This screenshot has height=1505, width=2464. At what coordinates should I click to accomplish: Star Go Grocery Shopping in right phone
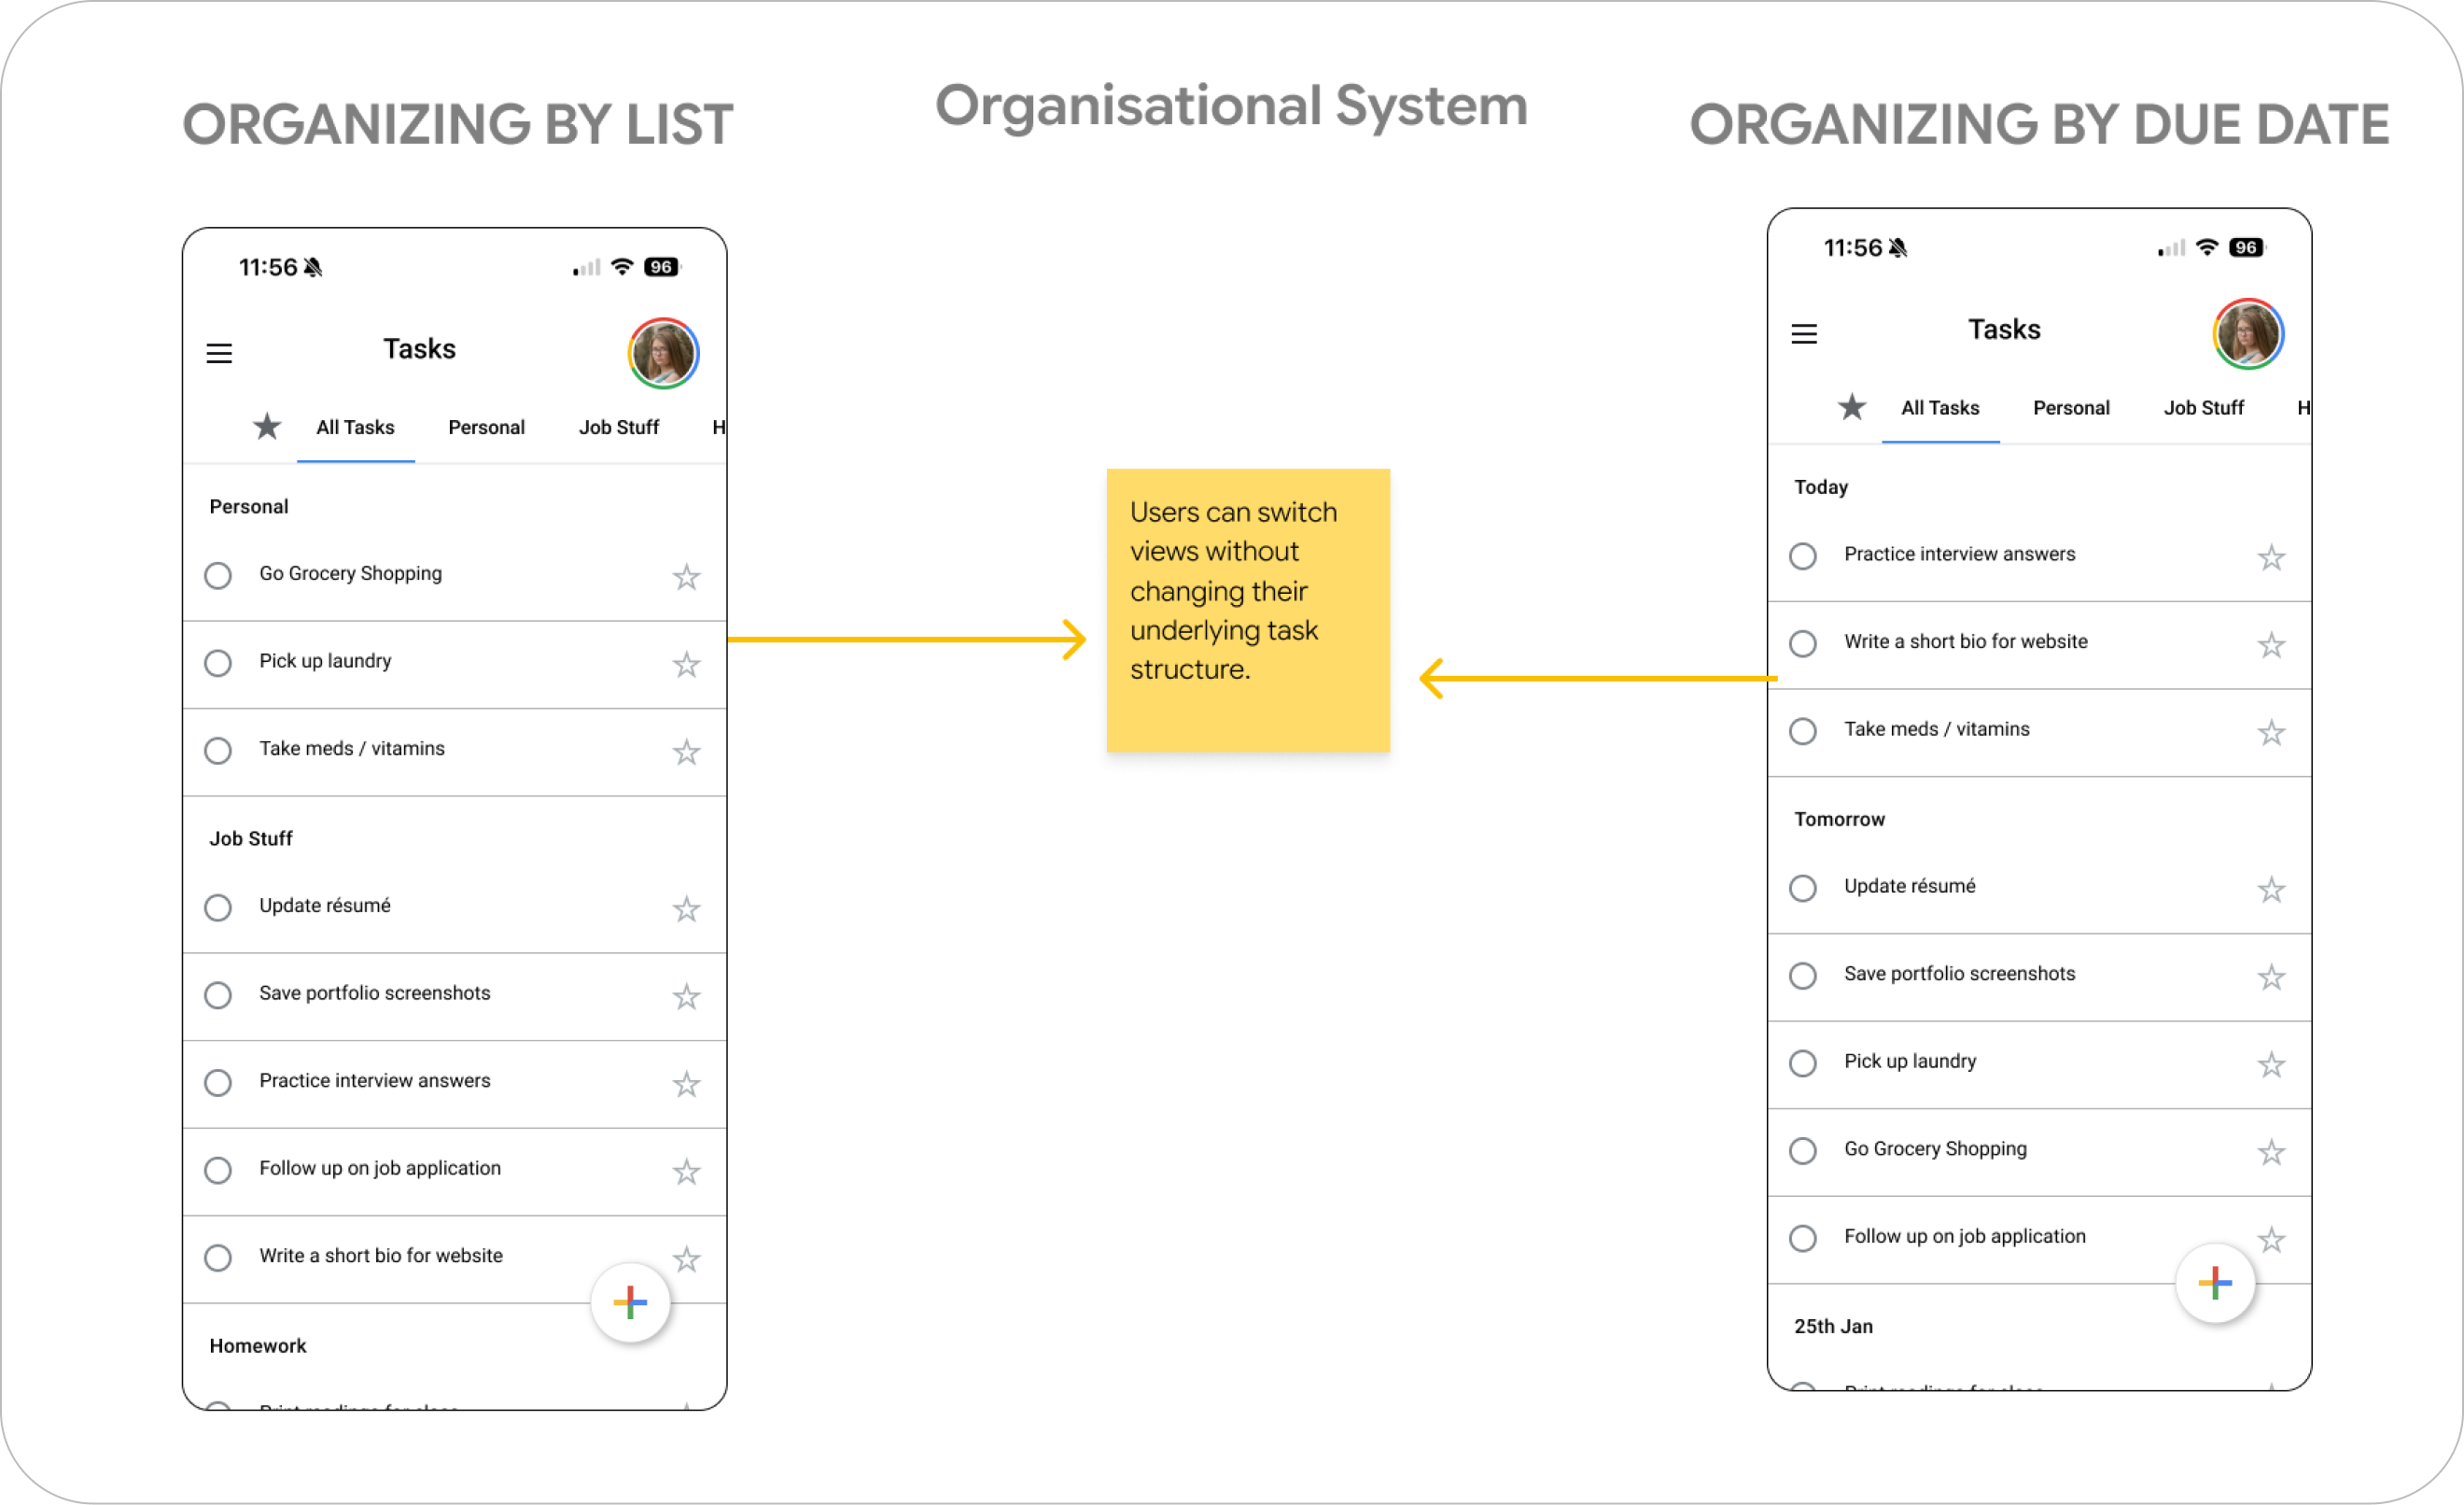coord(2271,1153)
